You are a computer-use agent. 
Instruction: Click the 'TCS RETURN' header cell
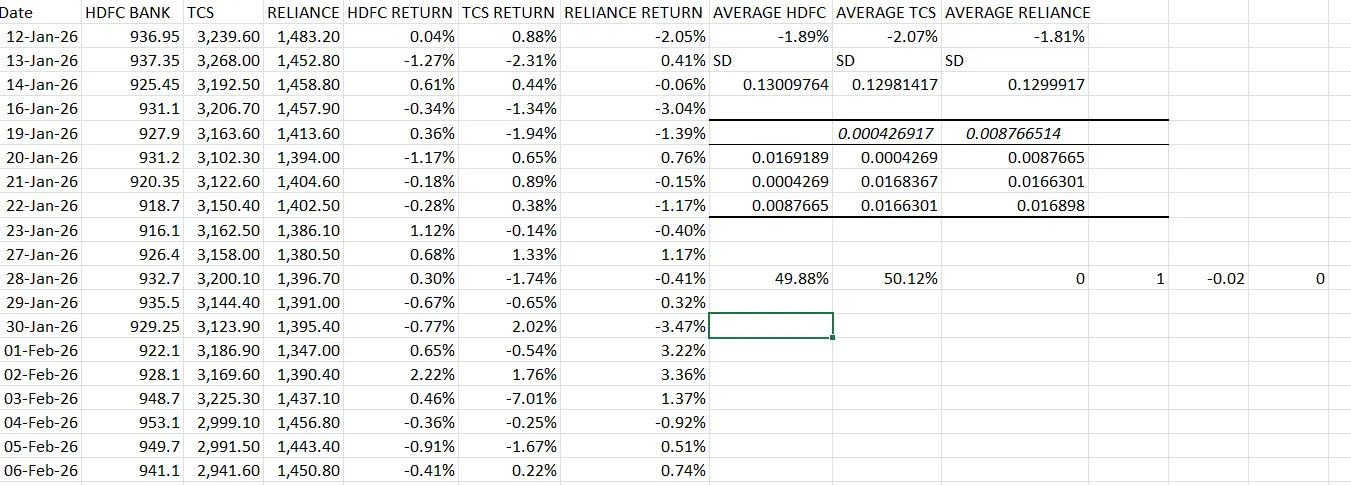(509, 13)
